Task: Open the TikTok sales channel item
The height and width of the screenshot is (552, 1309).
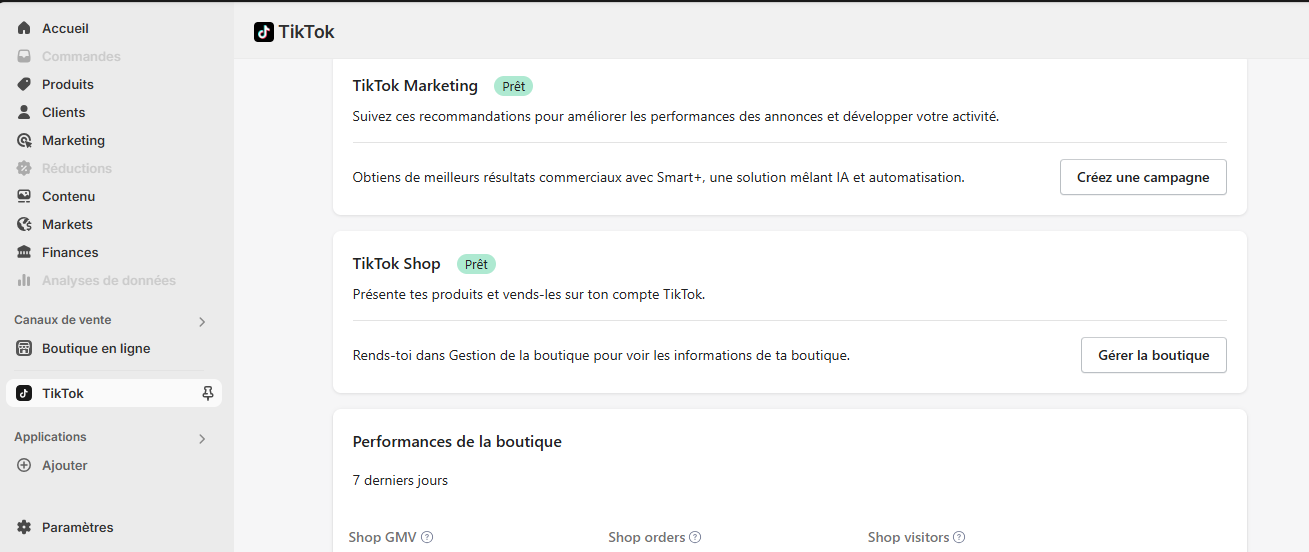Action: pyautogui.click(x=63, y=394)
